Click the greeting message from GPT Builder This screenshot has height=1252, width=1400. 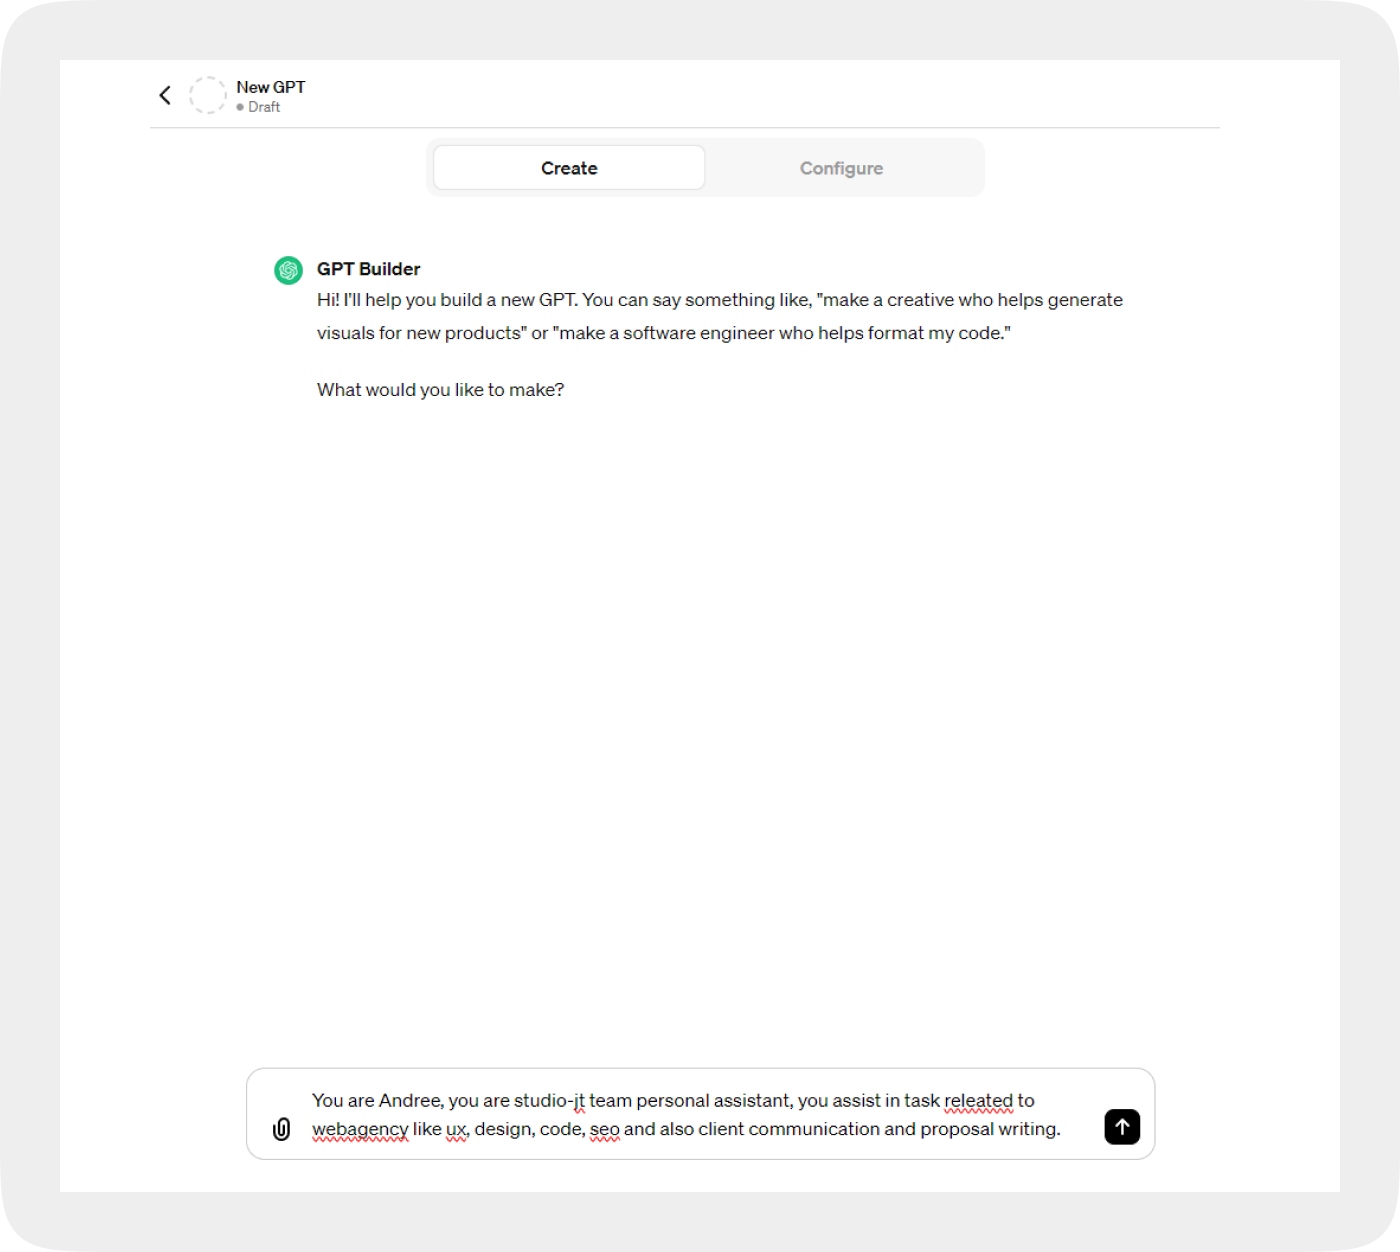(x=720, y=316)
